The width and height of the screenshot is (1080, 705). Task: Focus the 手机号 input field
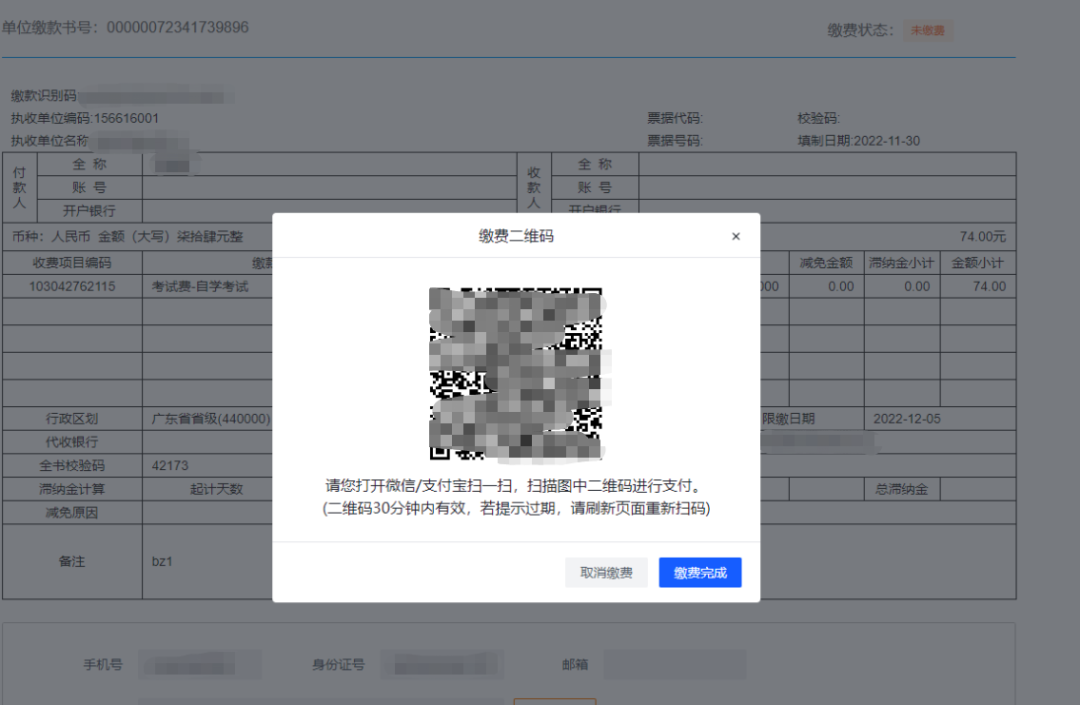click(199, 665)
